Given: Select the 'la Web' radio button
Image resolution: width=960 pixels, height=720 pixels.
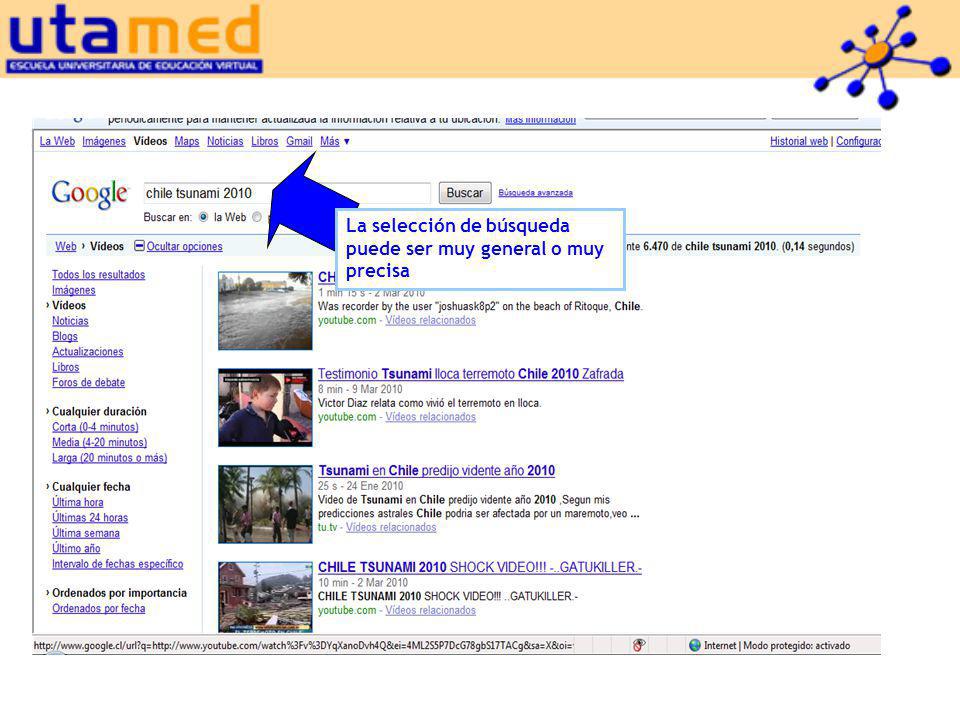Looking at the screenshot, I should tap(203, 217).
